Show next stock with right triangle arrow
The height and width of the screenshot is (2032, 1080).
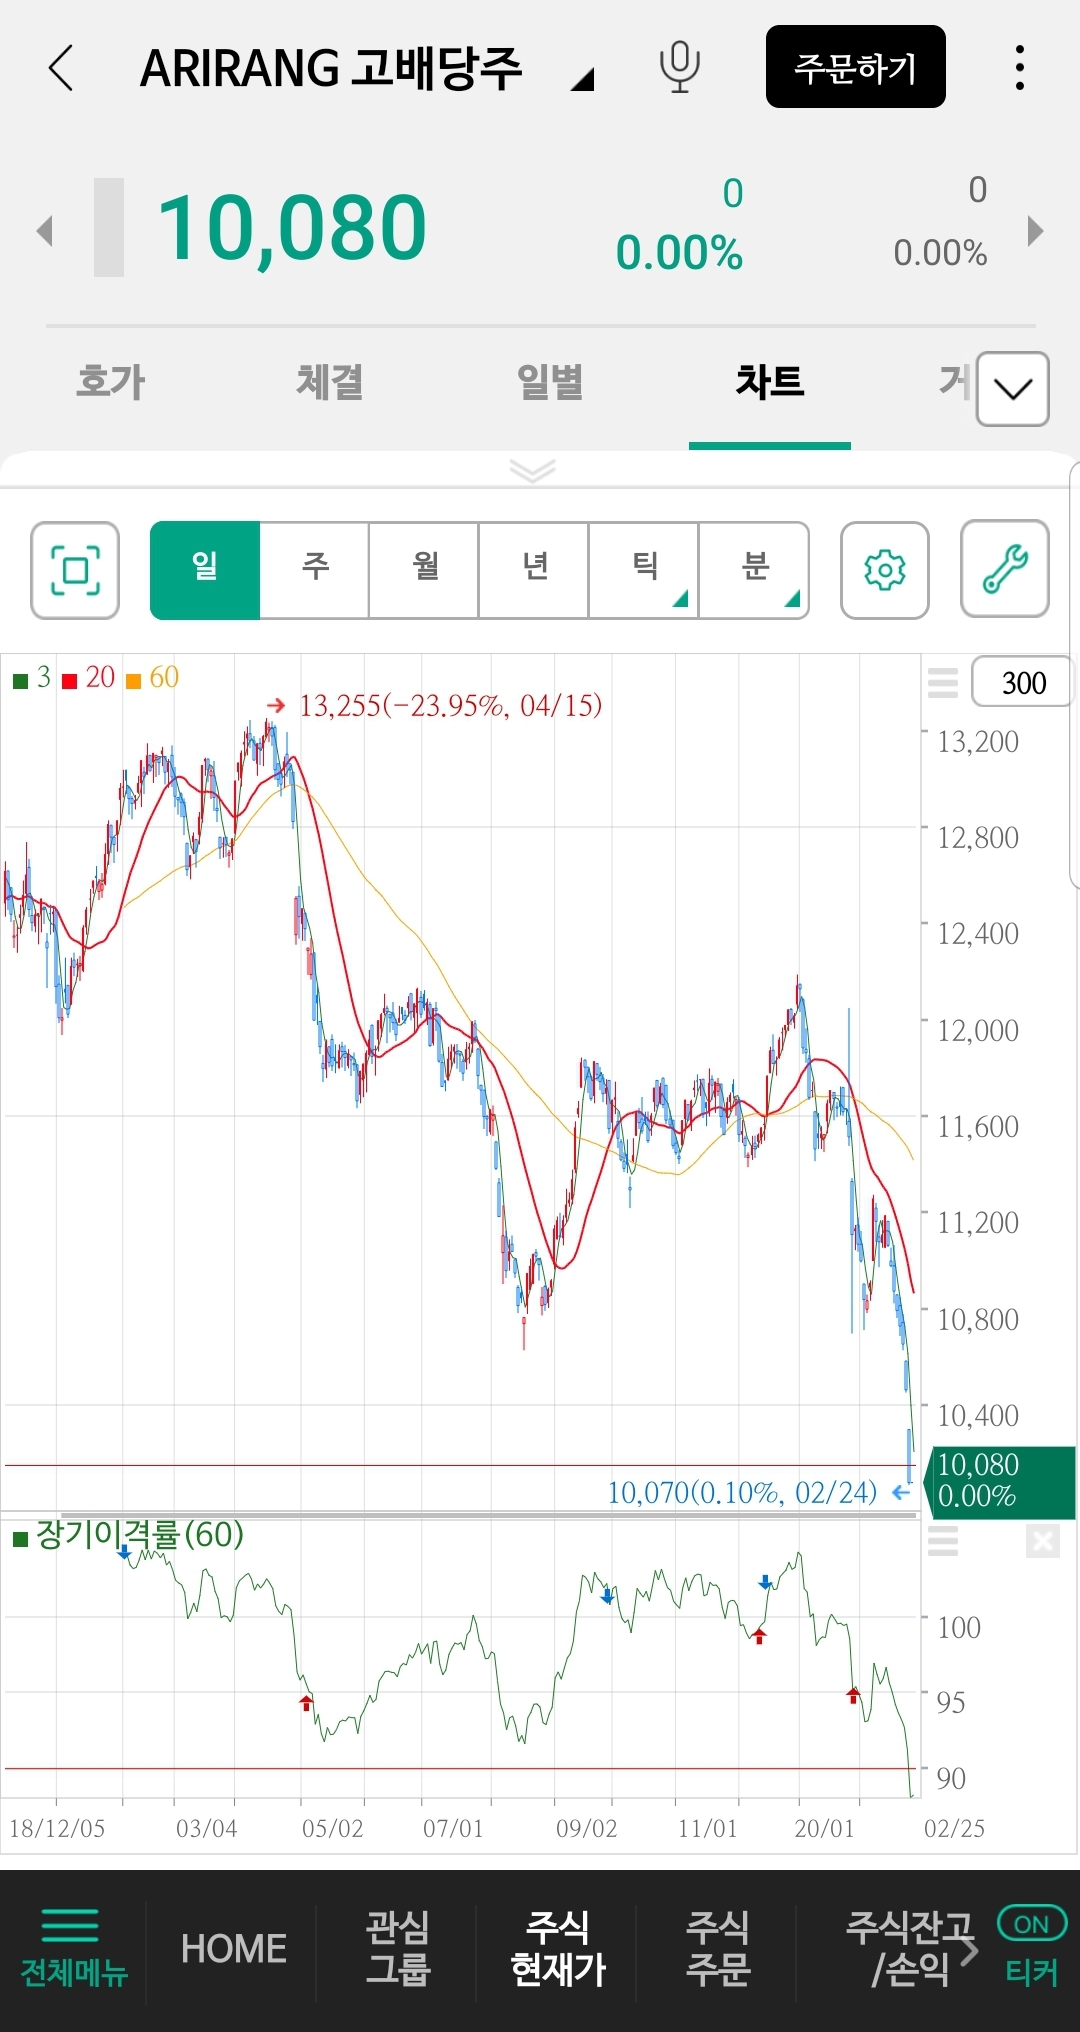[1036, 232]
